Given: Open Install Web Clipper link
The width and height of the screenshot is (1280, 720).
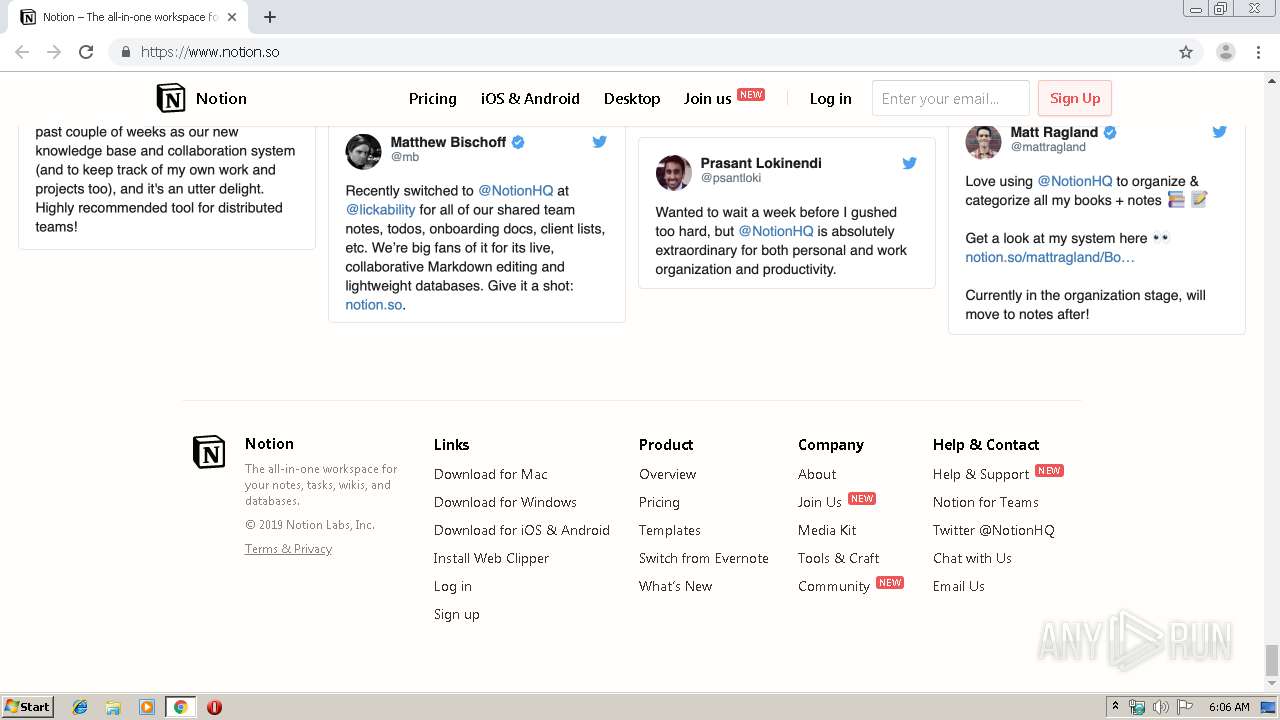Looking at the screenshot, I should point(491,558).
